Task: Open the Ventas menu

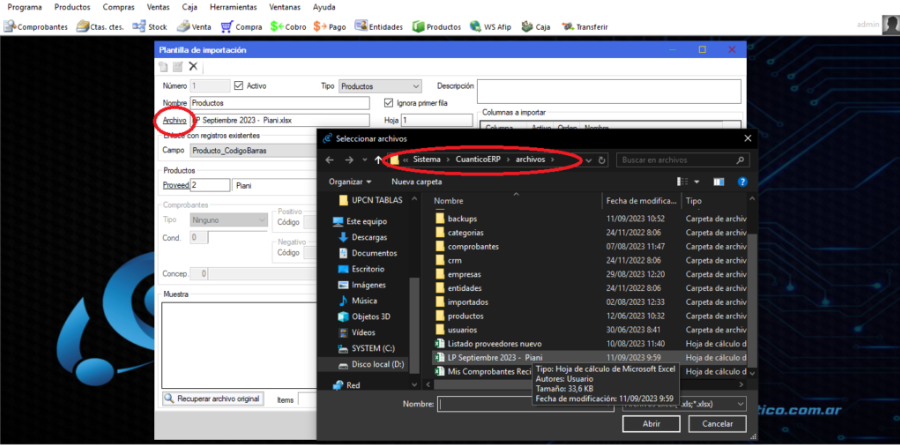Action: [x=158, y=7]
